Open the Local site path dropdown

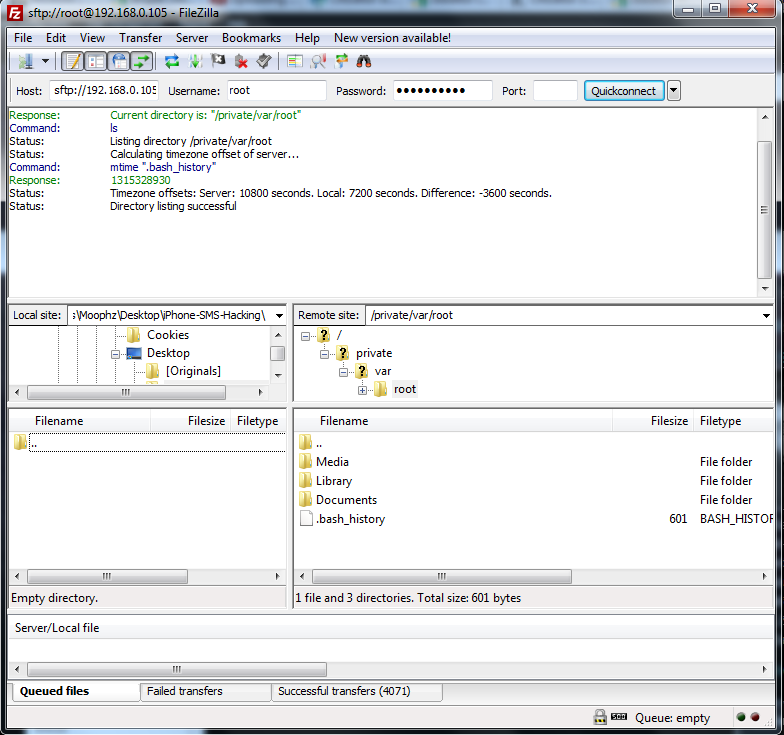(279, 316)
